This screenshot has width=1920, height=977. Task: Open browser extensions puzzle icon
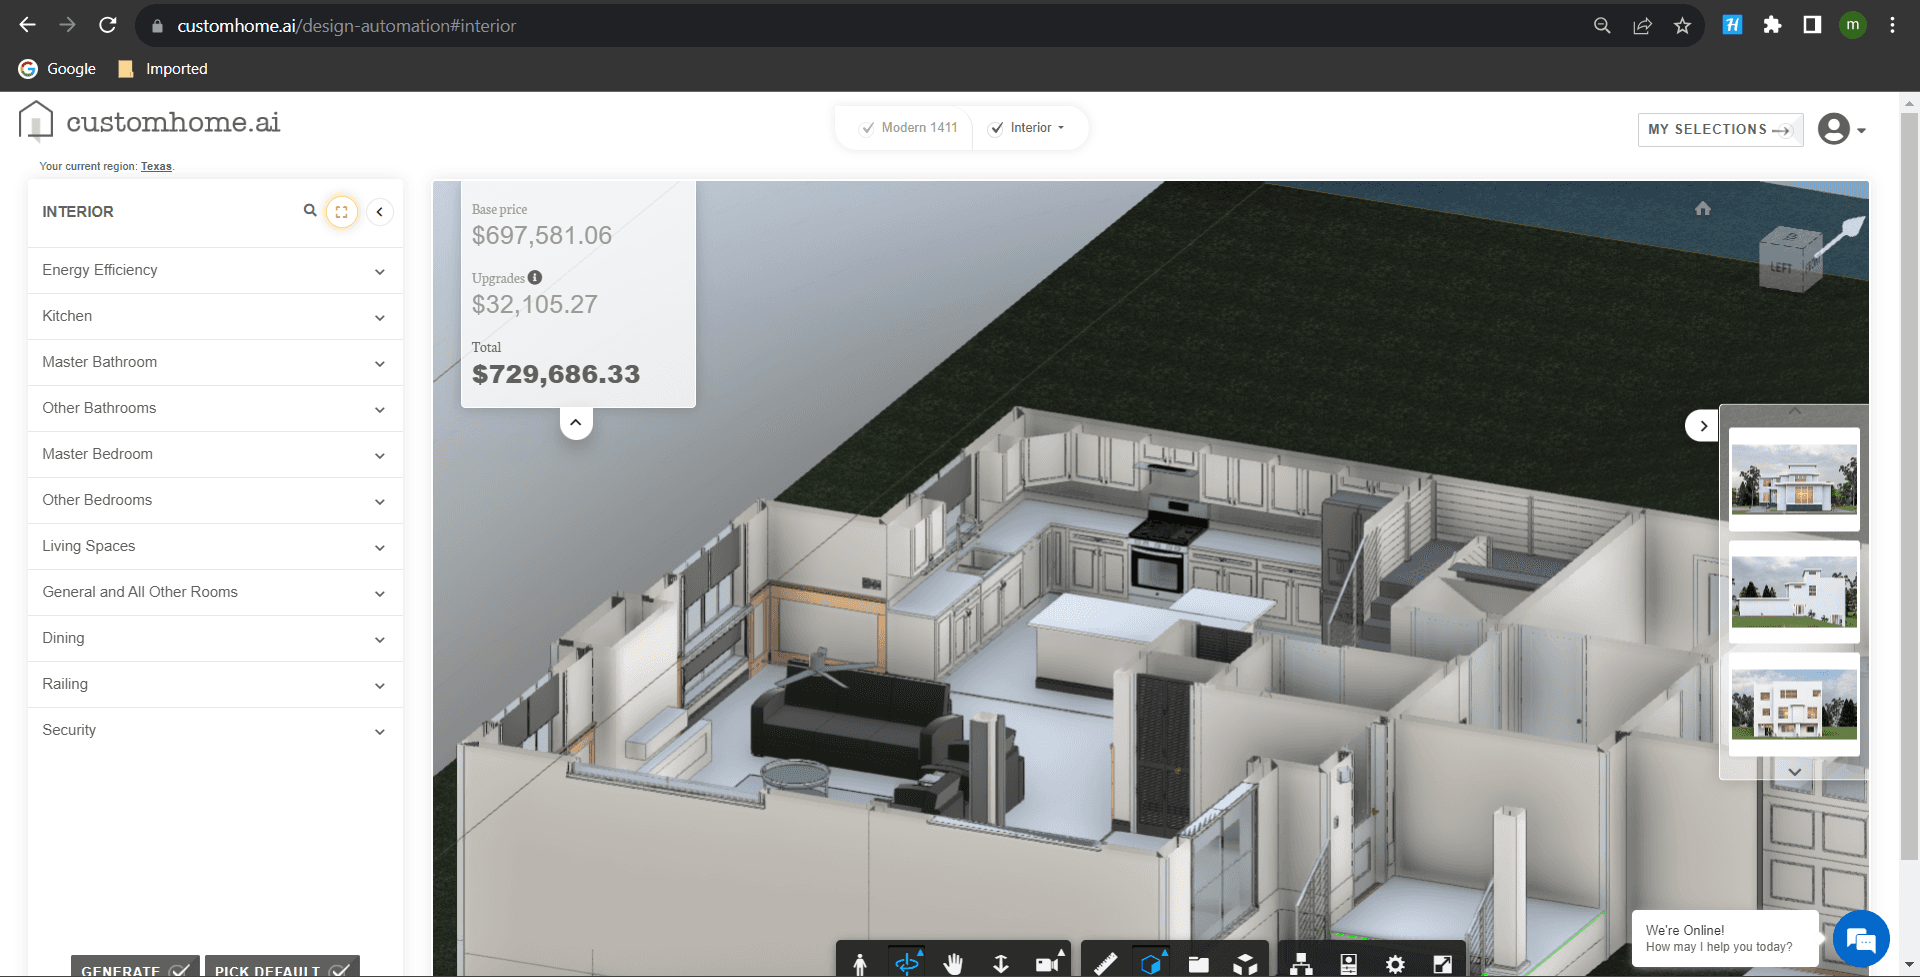pyautogui.click(x=1772, y=25)
